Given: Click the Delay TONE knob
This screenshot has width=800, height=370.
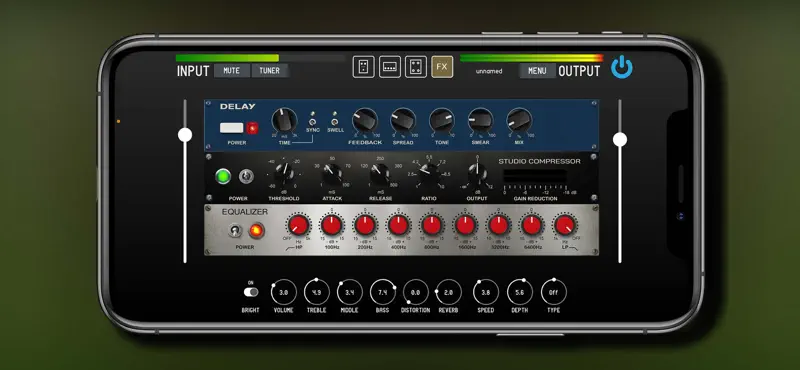Looking at the screenshot, I should (x=442, y=120).
